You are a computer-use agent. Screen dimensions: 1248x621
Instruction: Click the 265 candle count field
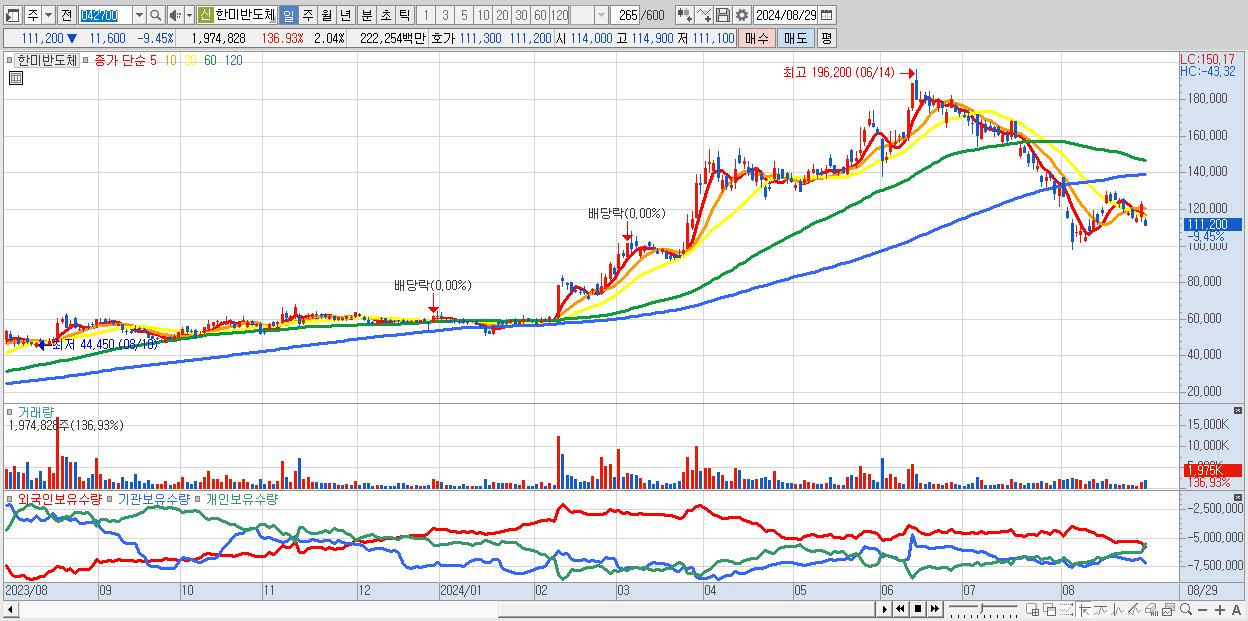pyautogui.click(x=626, y=15)
